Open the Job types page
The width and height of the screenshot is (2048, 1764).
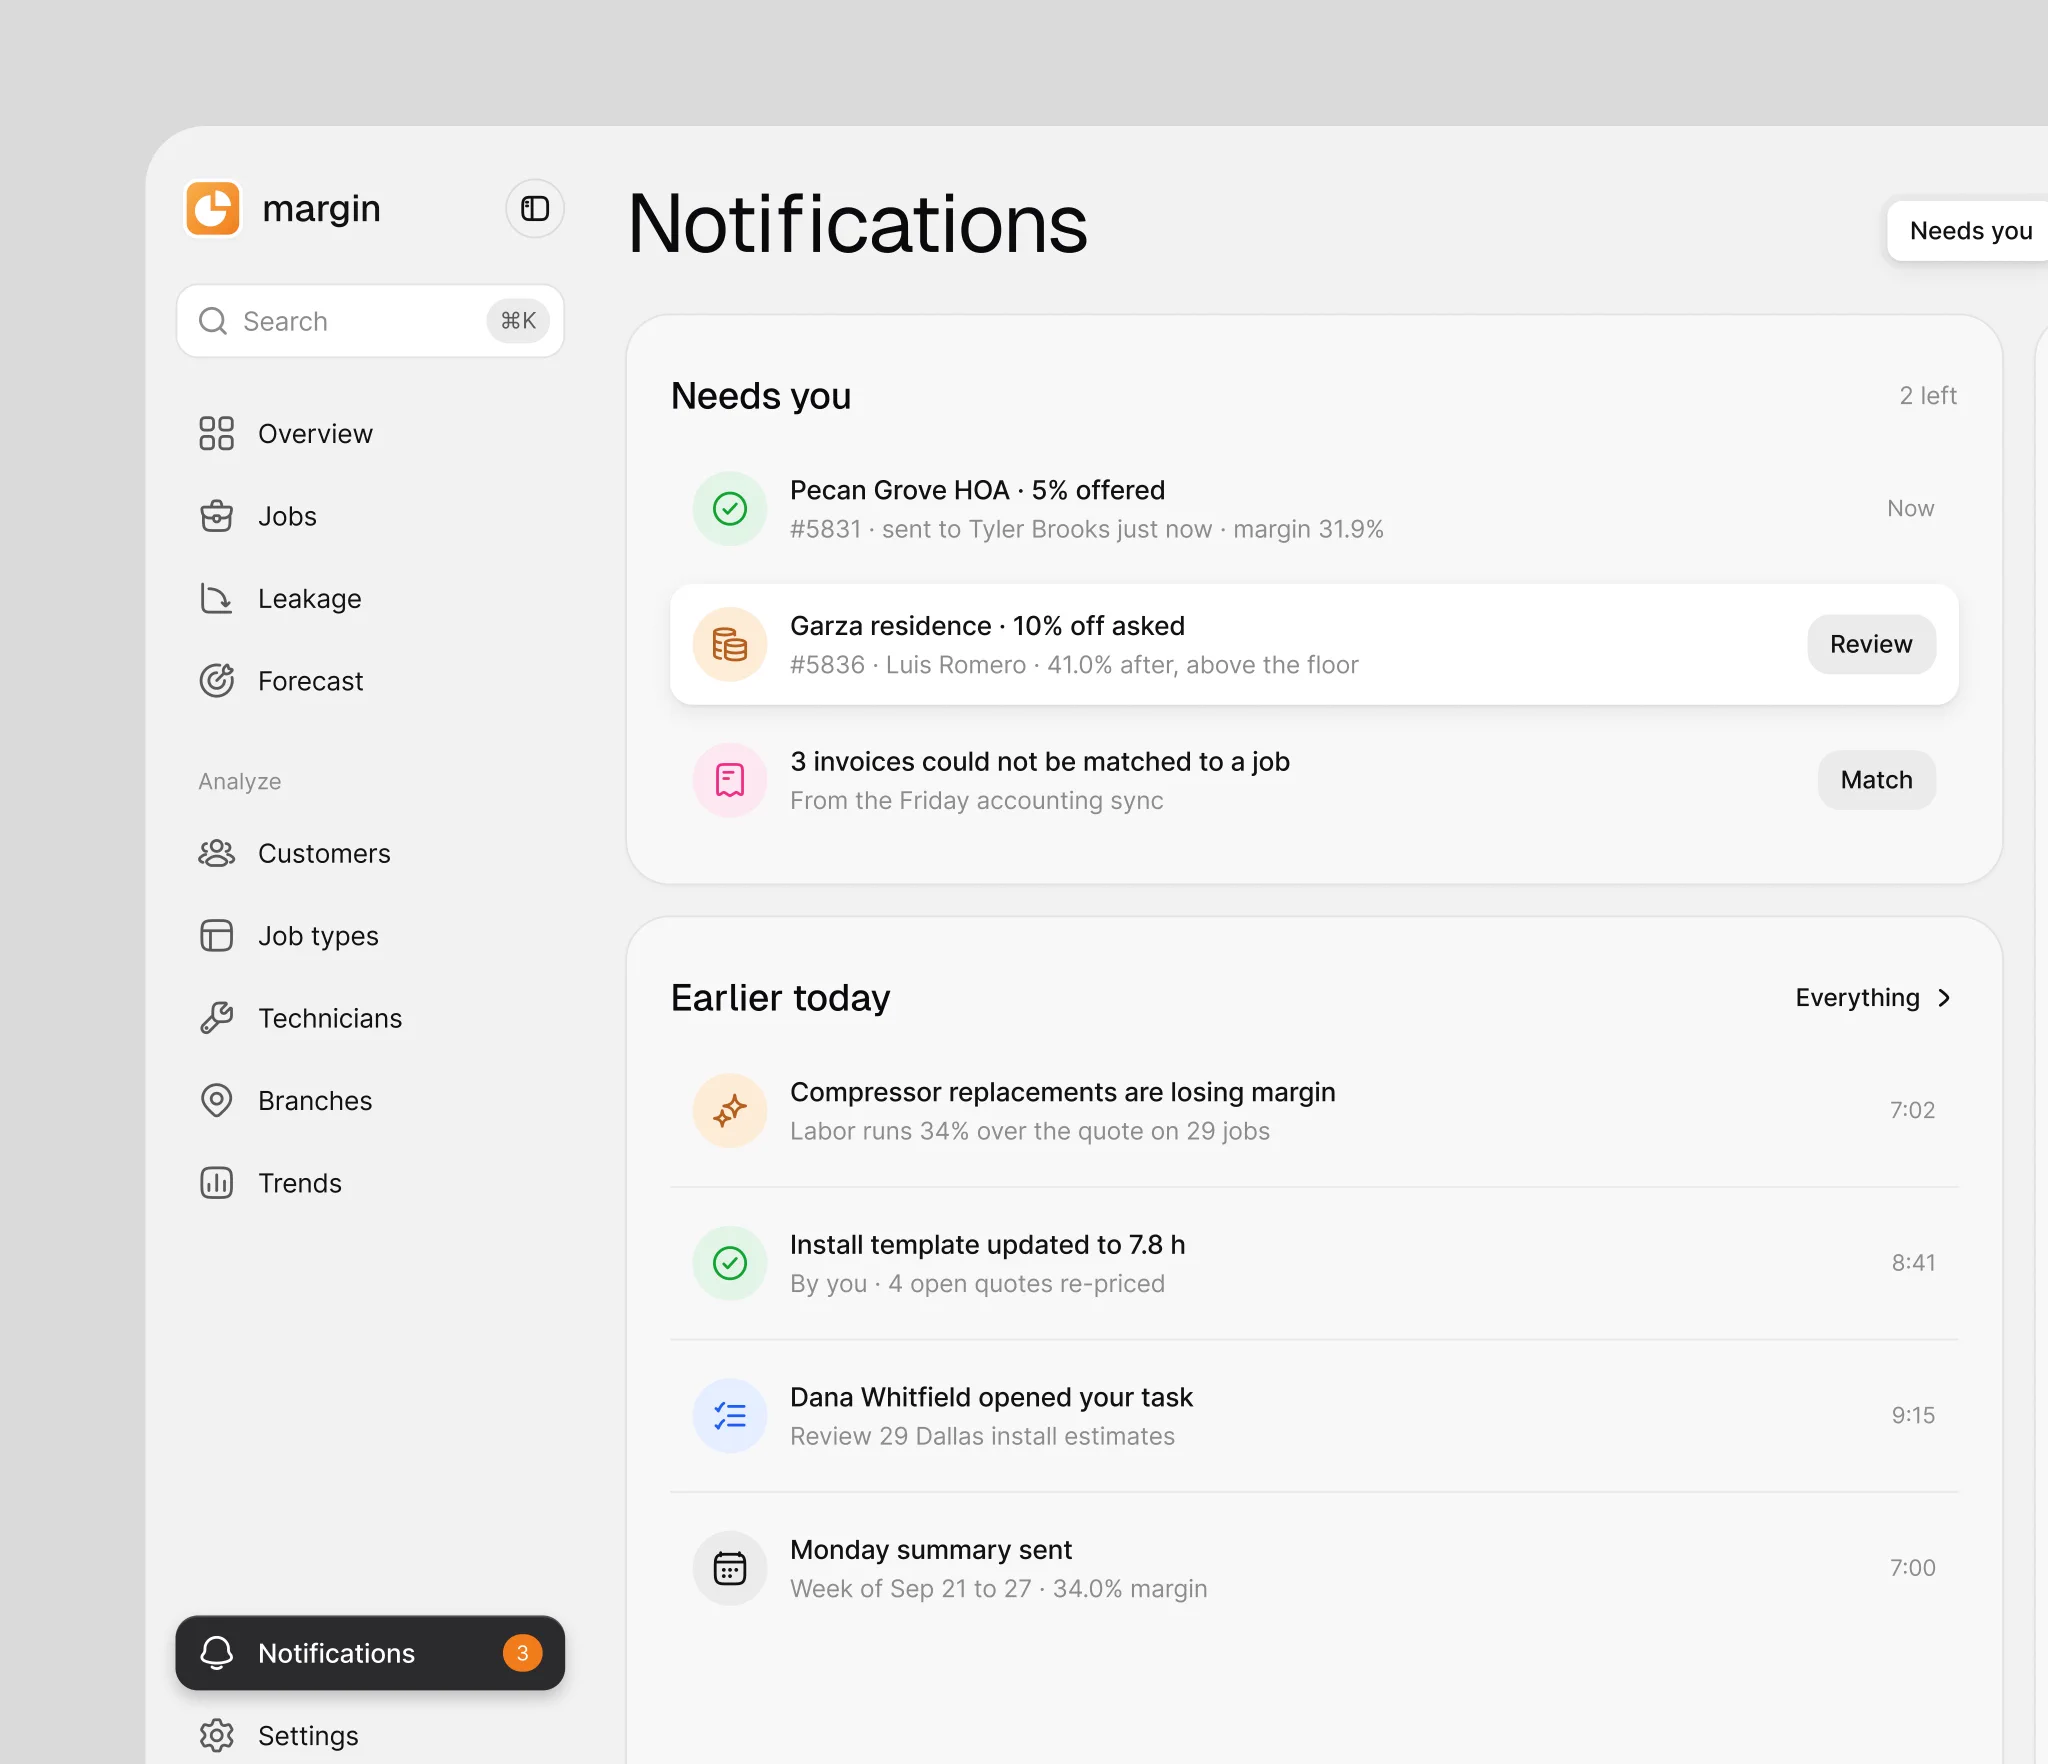370,936
